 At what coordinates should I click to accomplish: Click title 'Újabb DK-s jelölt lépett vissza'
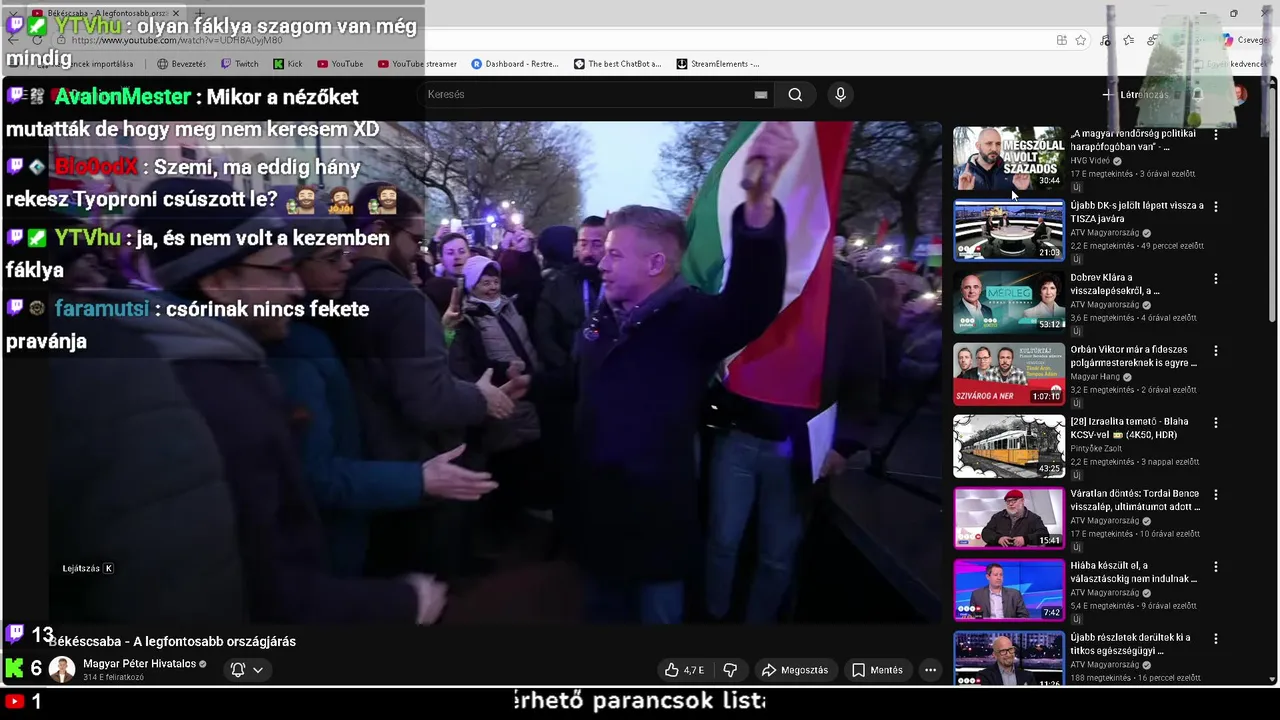point(1137,212)
